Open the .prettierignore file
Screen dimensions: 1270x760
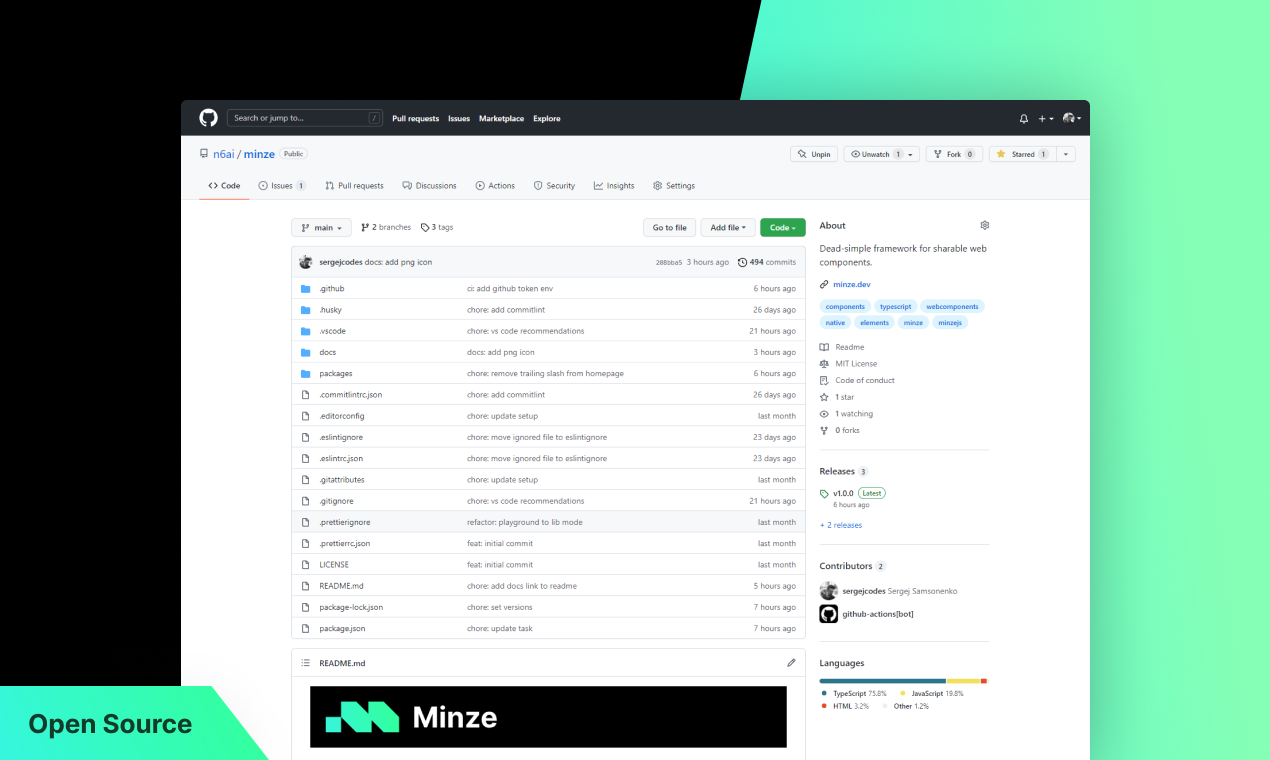click(x=344, y=522)
